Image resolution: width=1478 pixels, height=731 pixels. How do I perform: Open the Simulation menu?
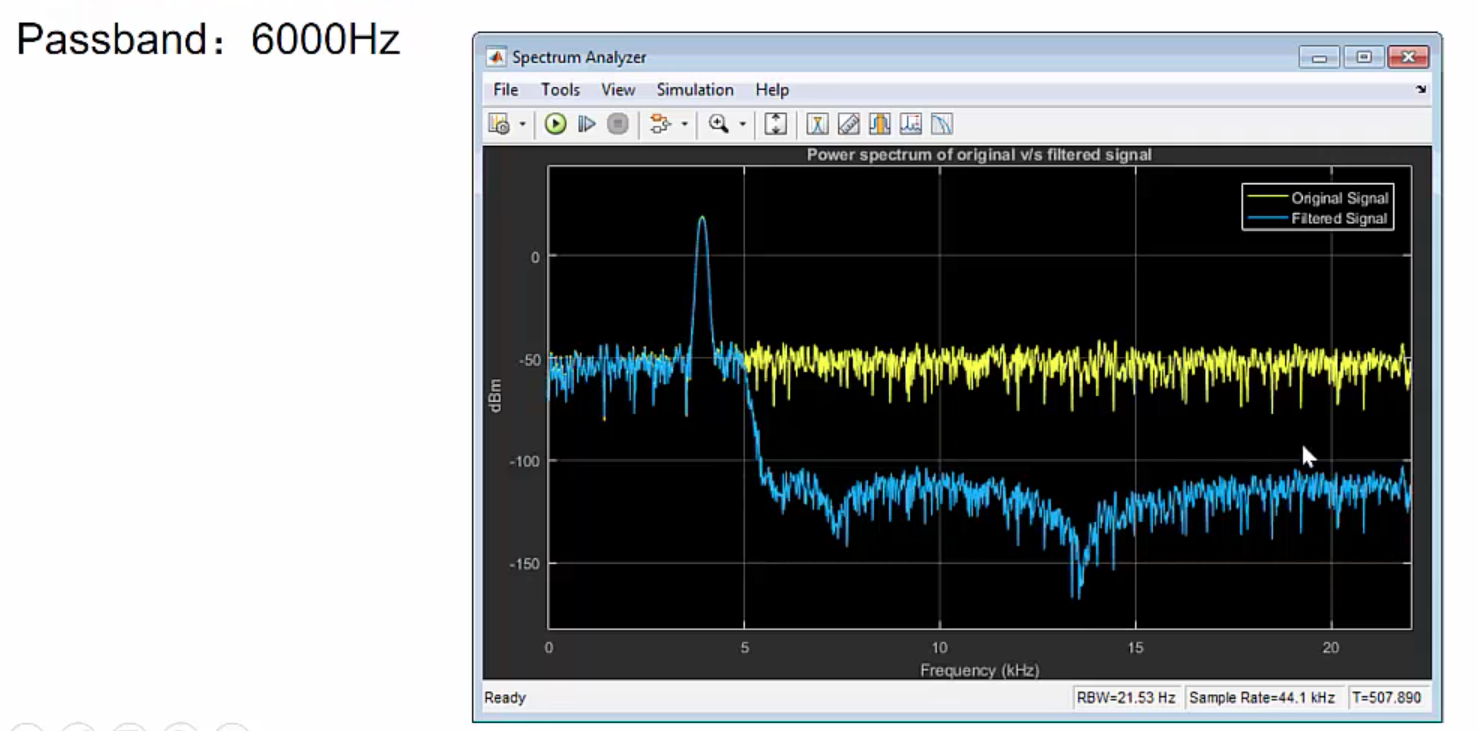(x=695, y=90)
